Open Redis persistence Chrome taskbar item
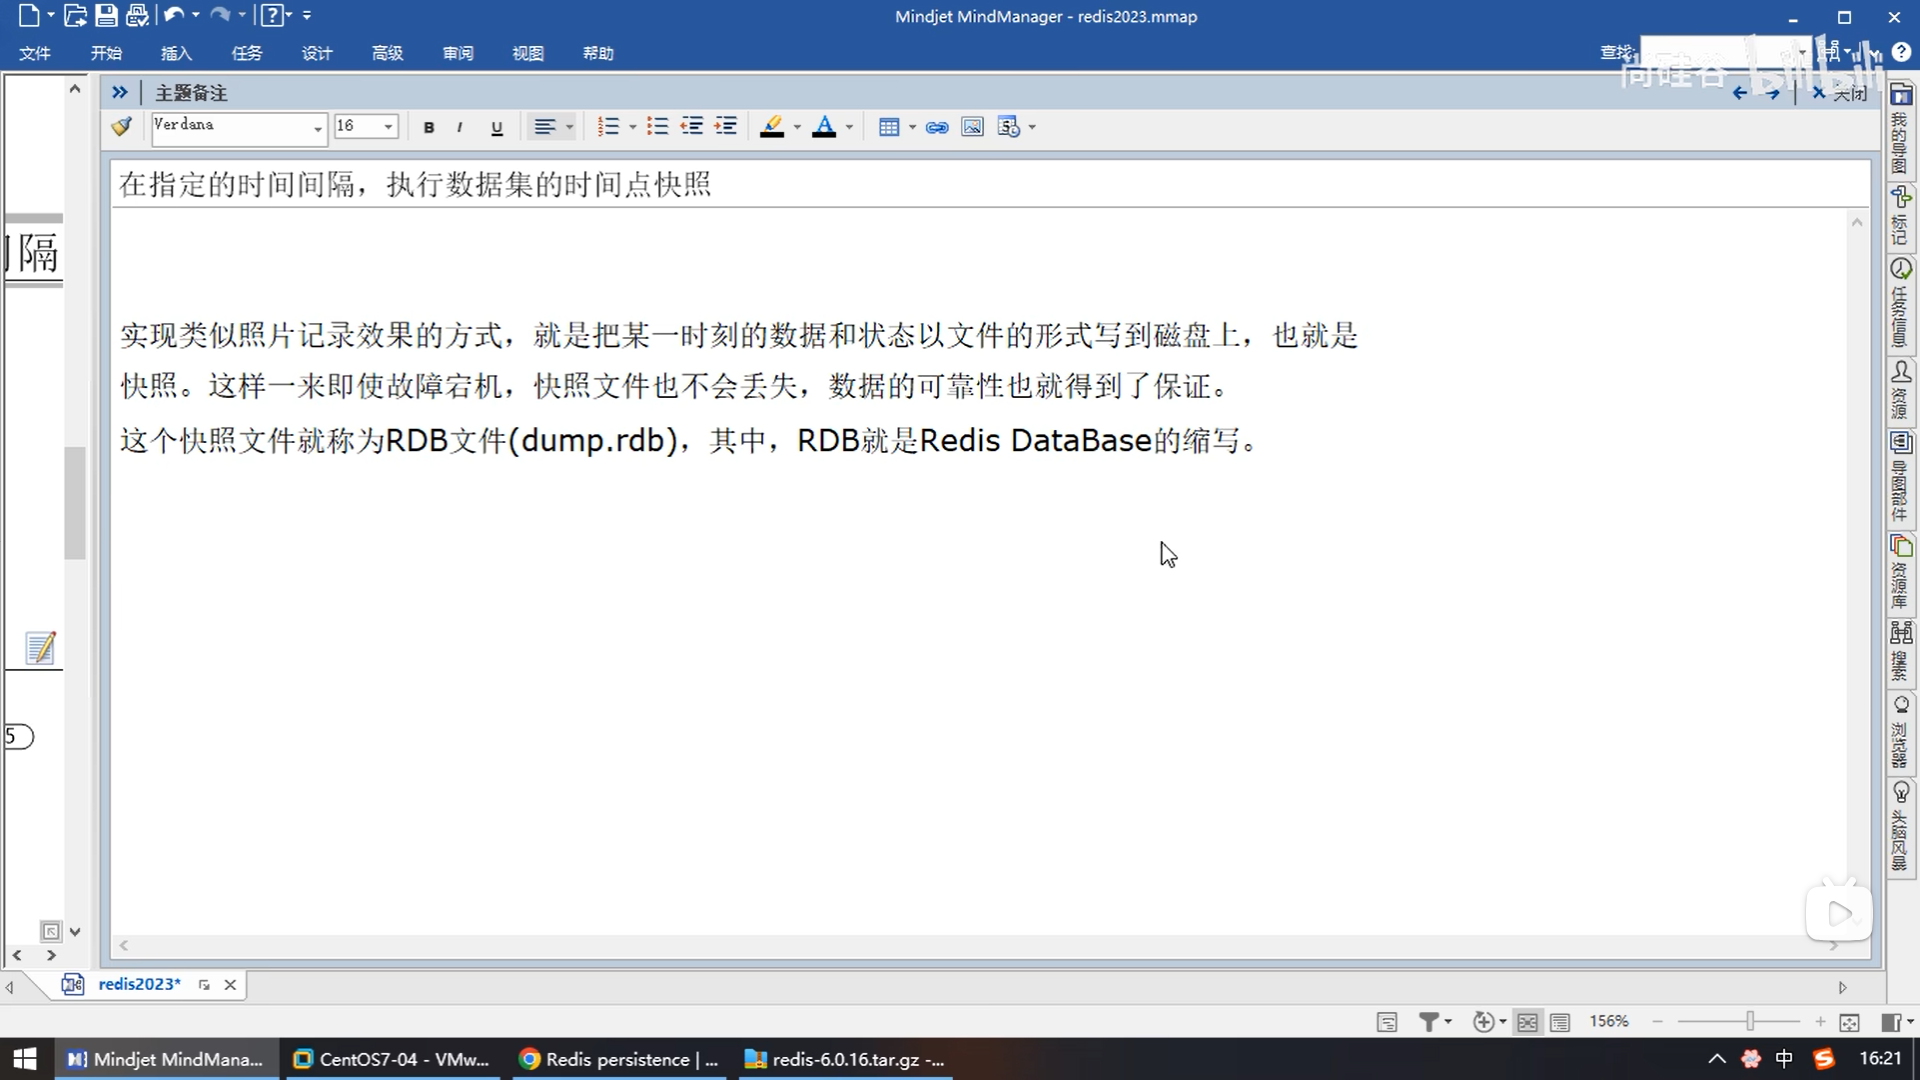 (x=620, y=1059)
